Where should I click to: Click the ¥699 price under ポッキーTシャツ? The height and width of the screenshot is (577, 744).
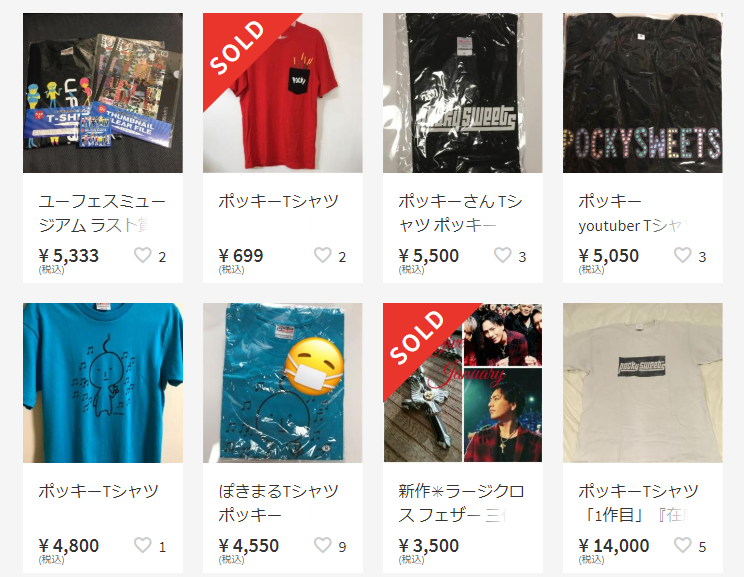(241, 256)
